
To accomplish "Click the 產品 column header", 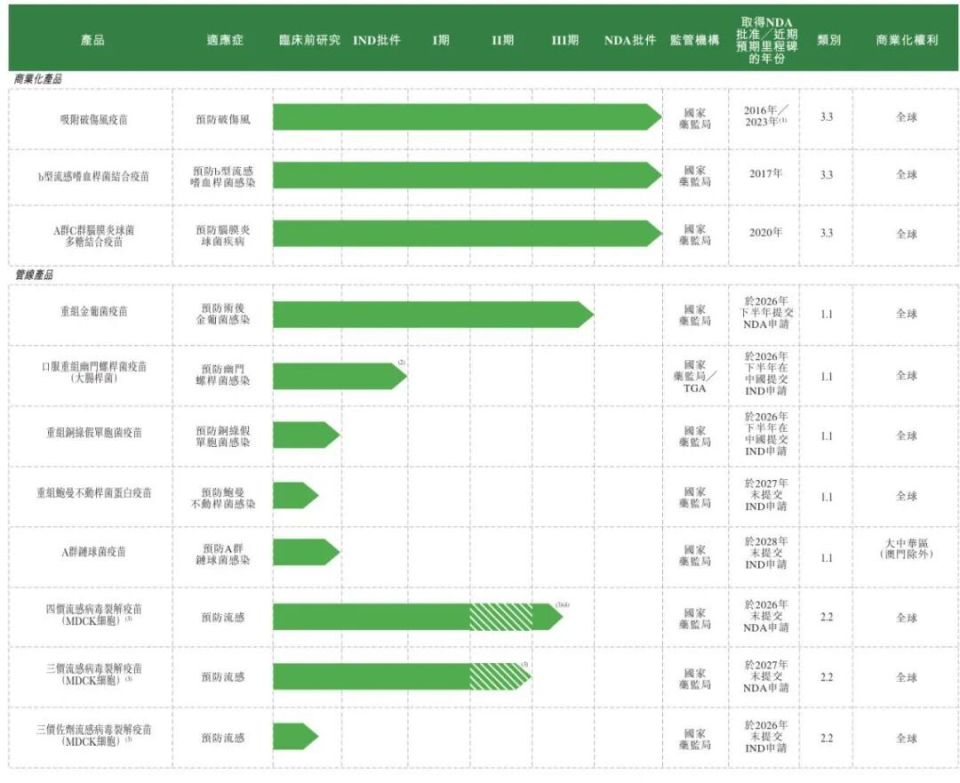I will (92, 41).
